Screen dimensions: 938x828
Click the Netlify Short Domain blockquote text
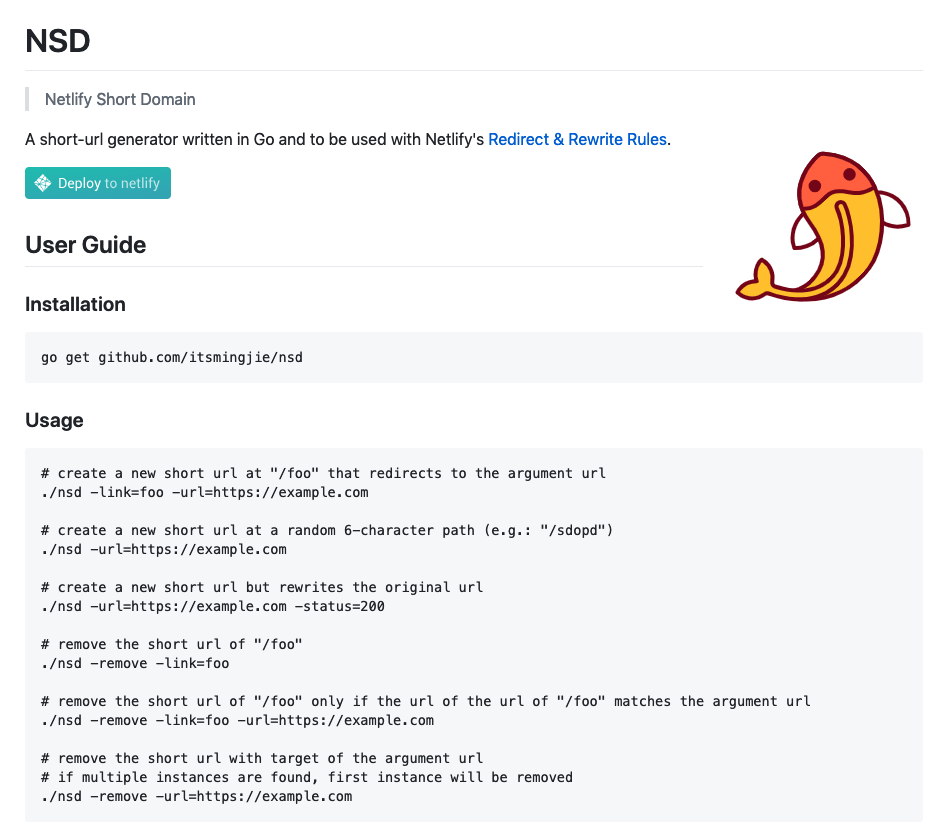[x=120, y=99]
